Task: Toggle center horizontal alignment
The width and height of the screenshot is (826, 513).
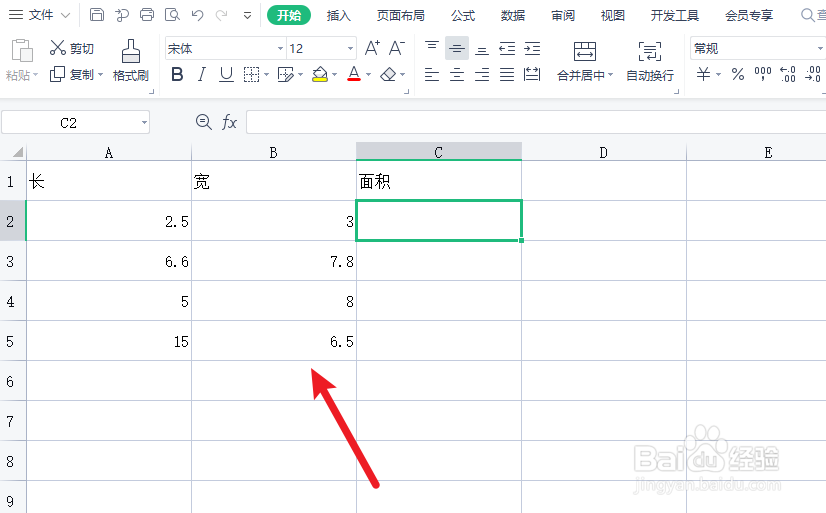Action: [457, 75]
